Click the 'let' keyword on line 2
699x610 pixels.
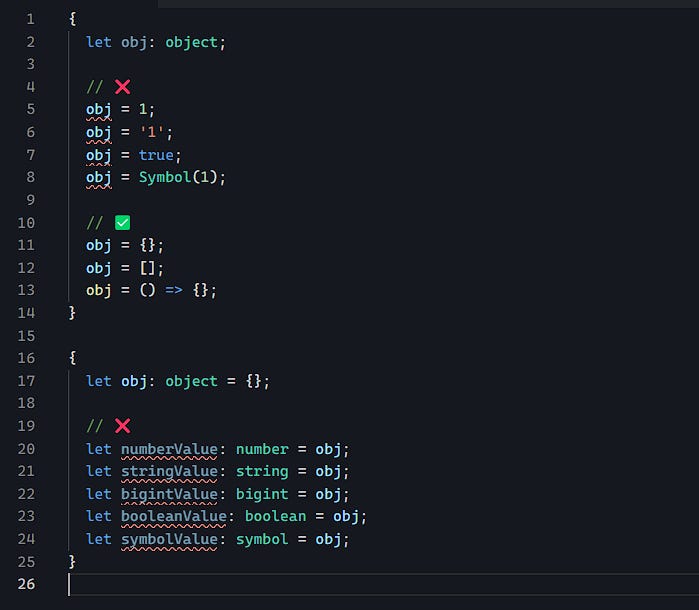[99, 42]
